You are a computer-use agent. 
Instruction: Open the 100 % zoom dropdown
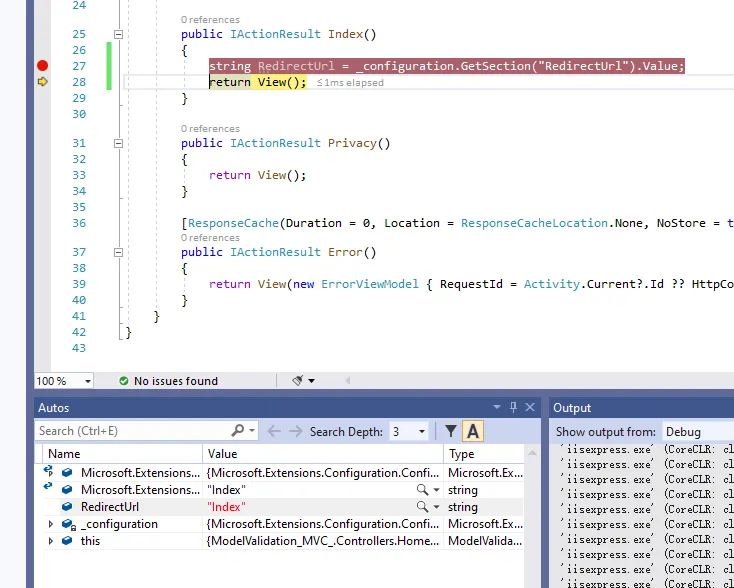[x=88, y=381]
